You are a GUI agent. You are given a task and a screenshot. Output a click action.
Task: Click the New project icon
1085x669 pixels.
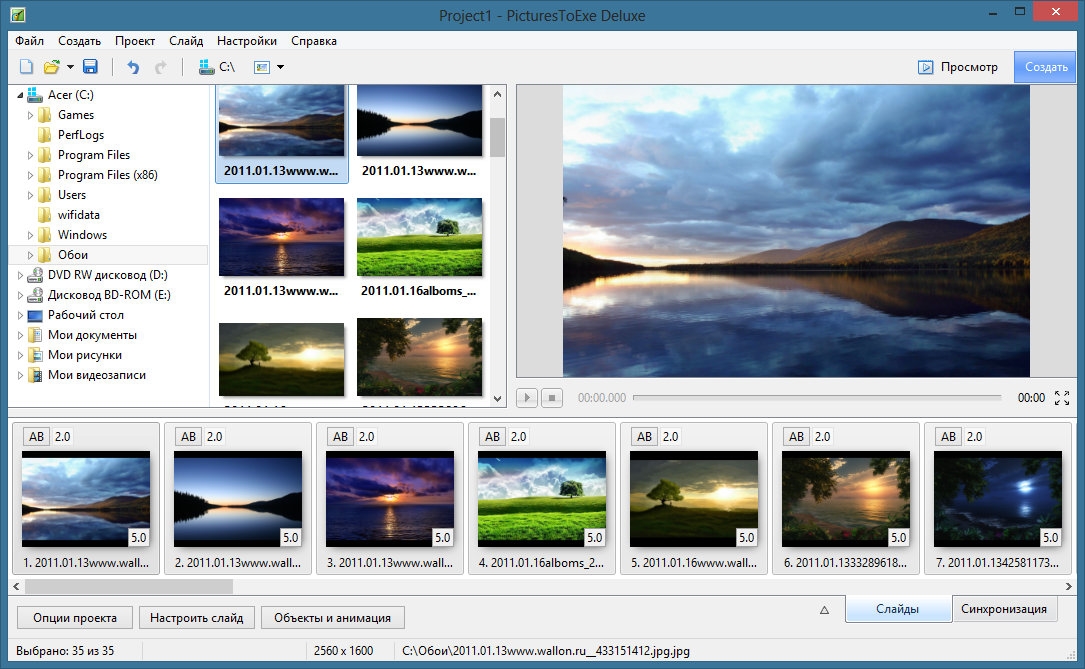click(x=27, y=67)
